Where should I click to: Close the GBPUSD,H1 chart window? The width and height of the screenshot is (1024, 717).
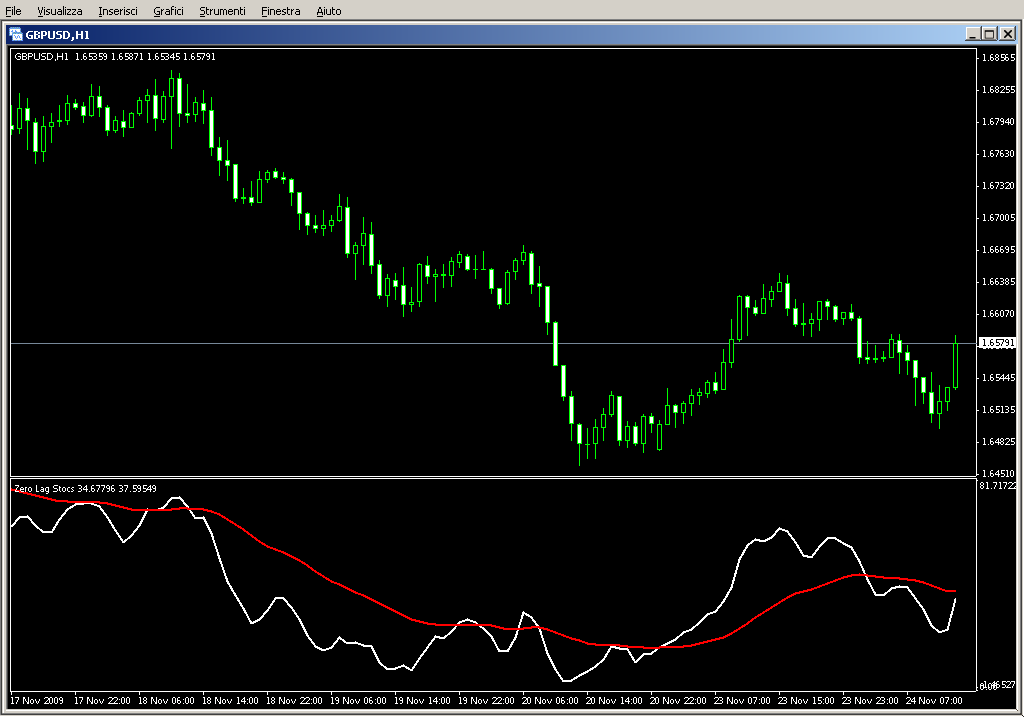[x=1008, y=34]
